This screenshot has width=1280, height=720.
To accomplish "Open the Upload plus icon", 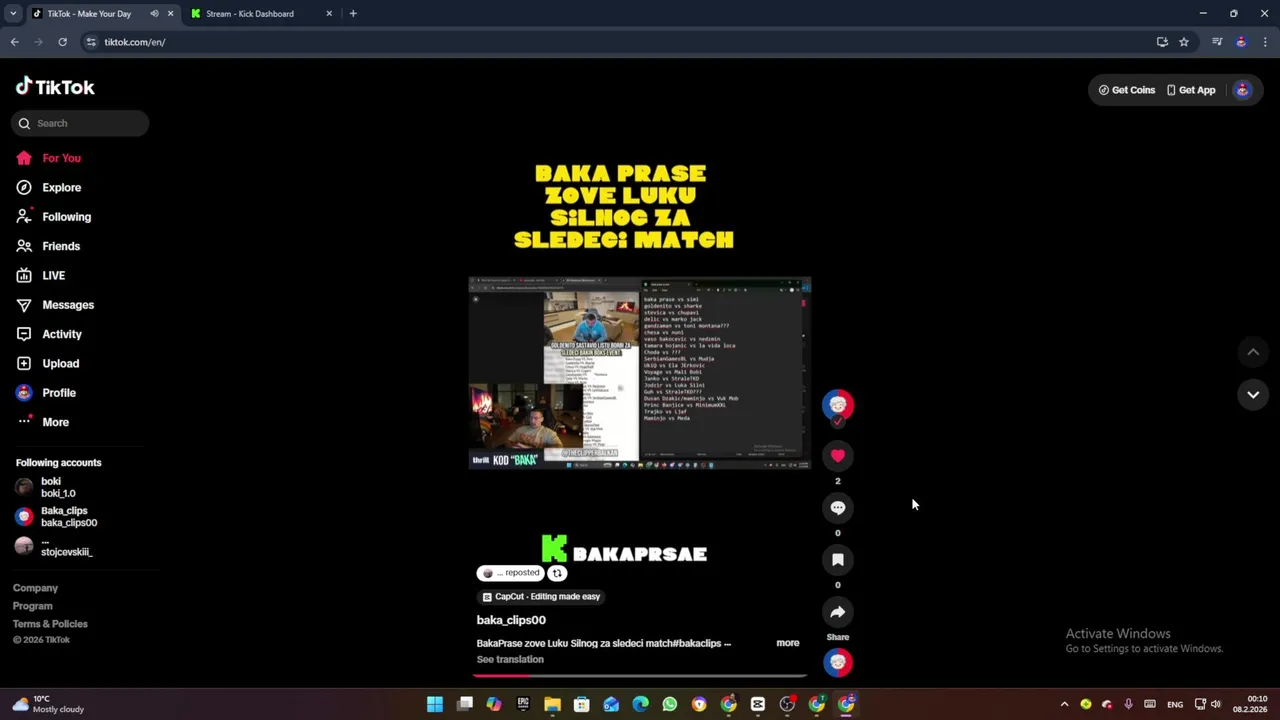I will click(x=24, y=363).
